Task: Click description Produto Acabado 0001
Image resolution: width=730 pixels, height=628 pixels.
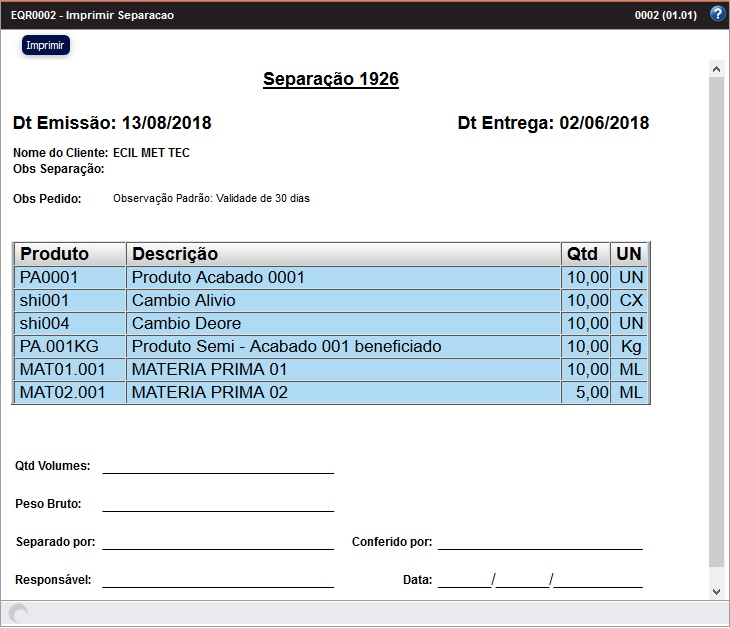Action: (218, 277)
